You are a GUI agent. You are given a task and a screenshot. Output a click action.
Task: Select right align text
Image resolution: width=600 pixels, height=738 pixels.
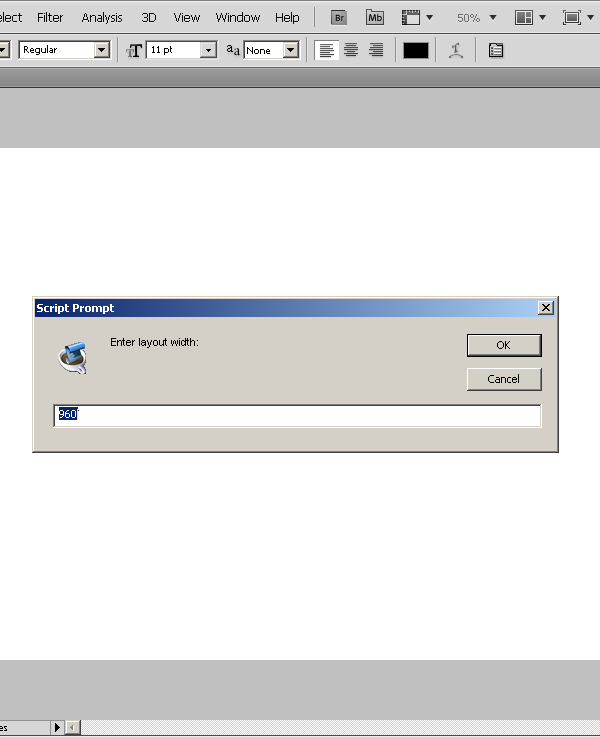(376, 50)
